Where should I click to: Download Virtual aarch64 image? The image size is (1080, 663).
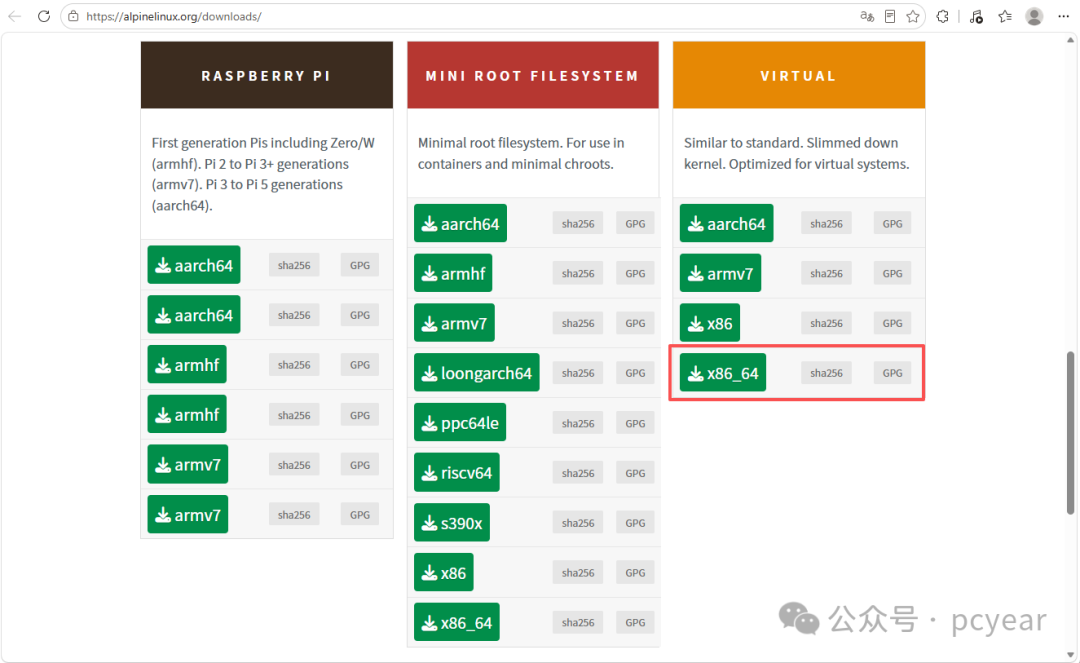727,223
